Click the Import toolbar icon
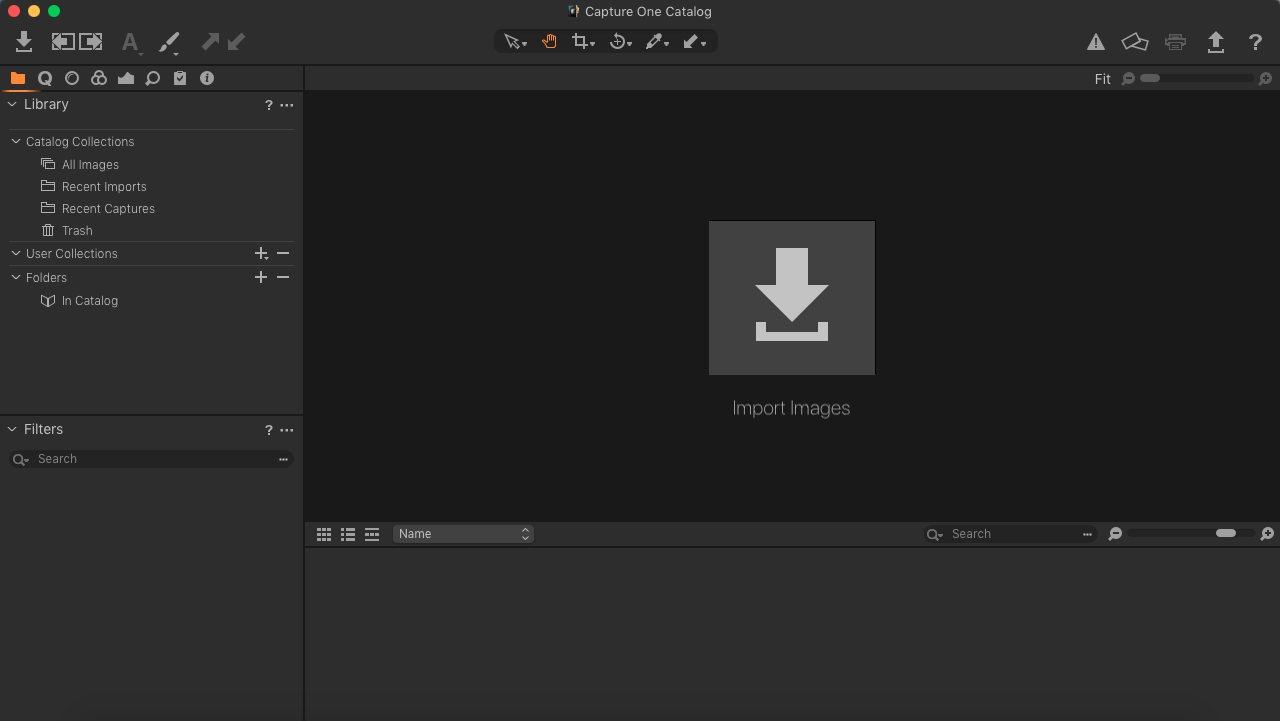 tap(22, 41)
